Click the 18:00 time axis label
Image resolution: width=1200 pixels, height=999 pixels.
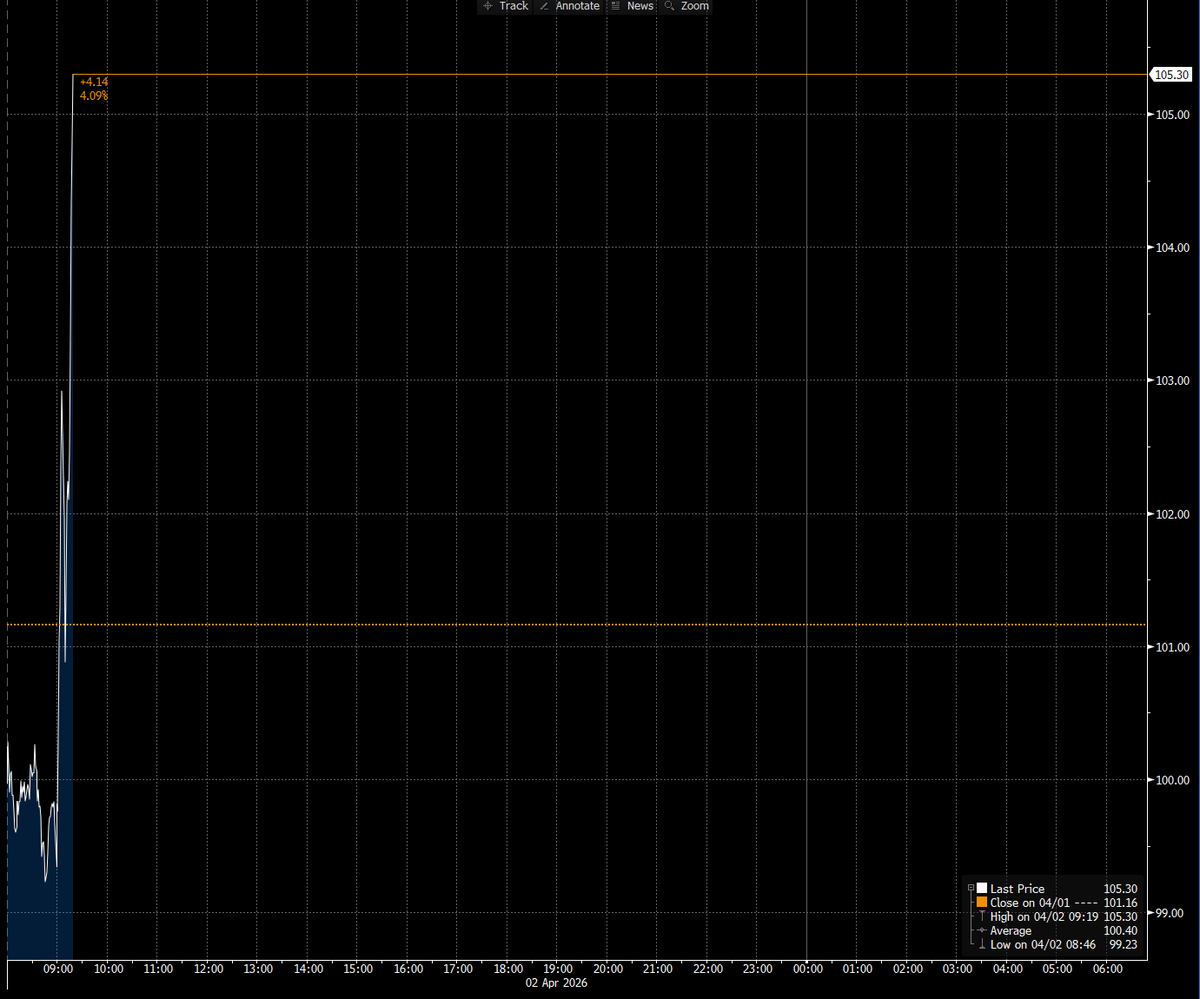point(508,968)
